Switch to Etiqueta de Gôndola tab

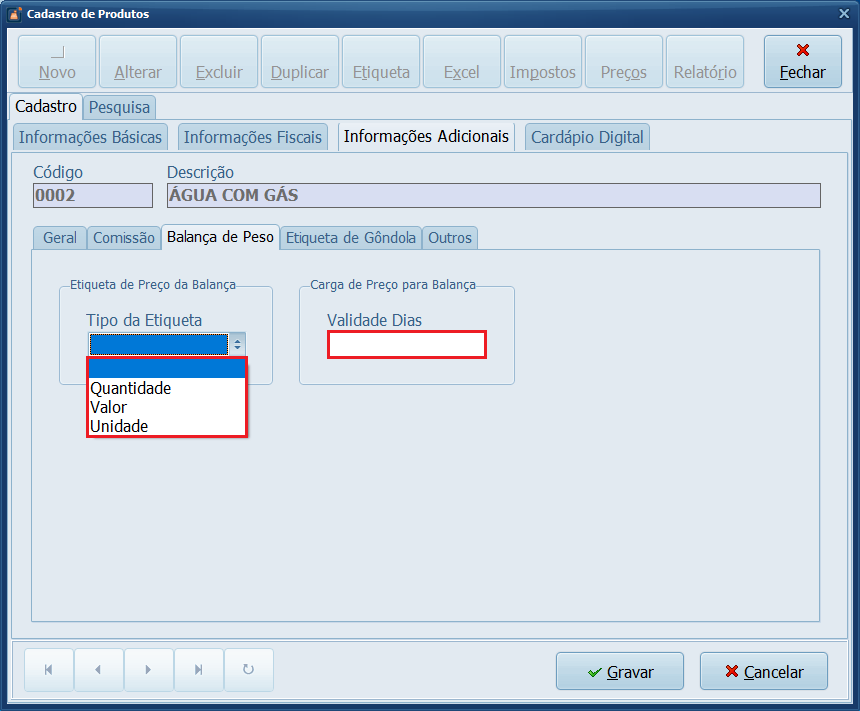pos(351,237)
